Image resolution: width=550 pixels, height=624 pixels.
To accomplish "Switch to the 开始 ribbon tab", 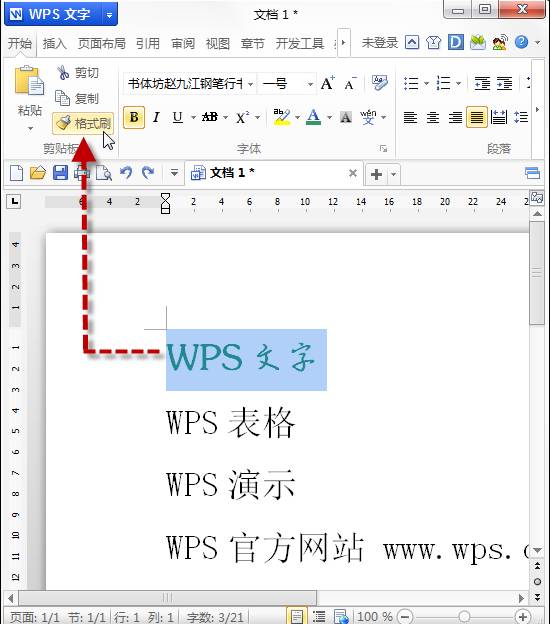I will tap(20, 43).
